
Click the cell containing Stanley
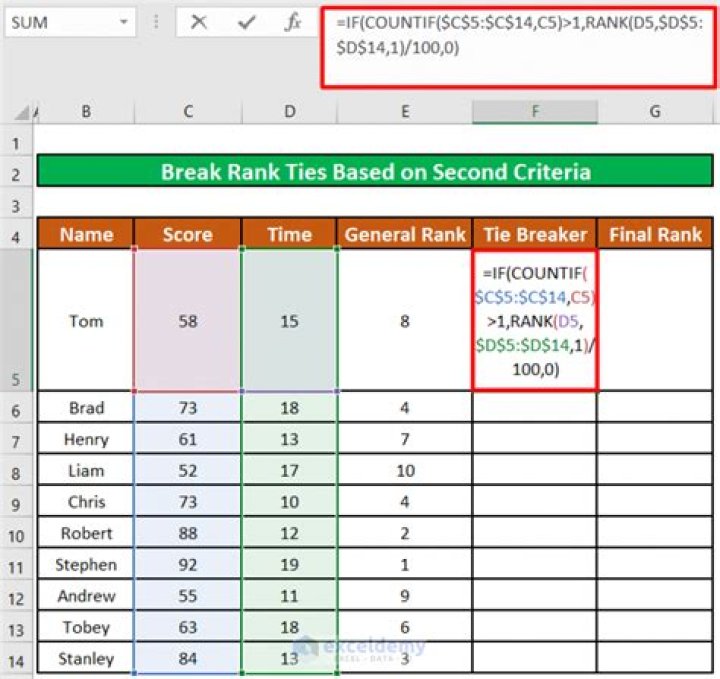[86, 658]
